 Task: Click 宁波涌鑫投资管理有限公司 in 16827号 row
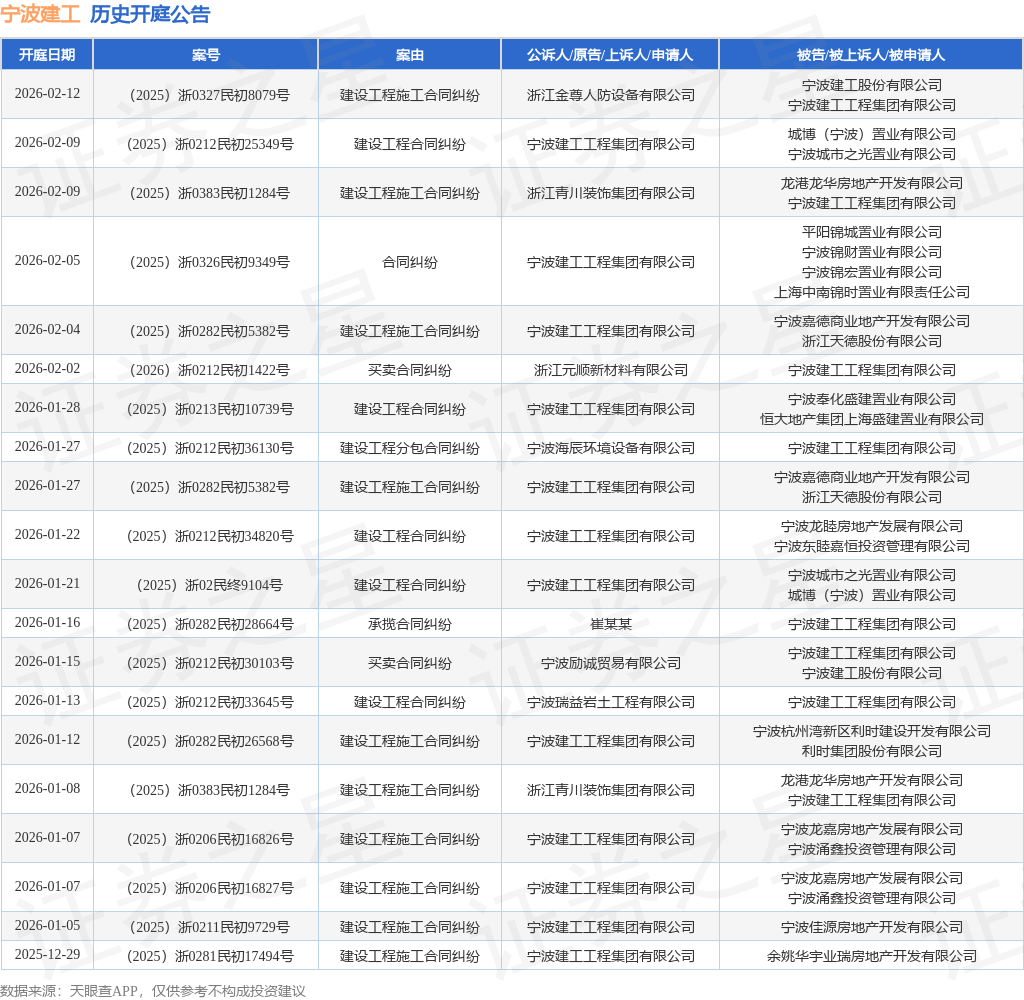point(872,899)
